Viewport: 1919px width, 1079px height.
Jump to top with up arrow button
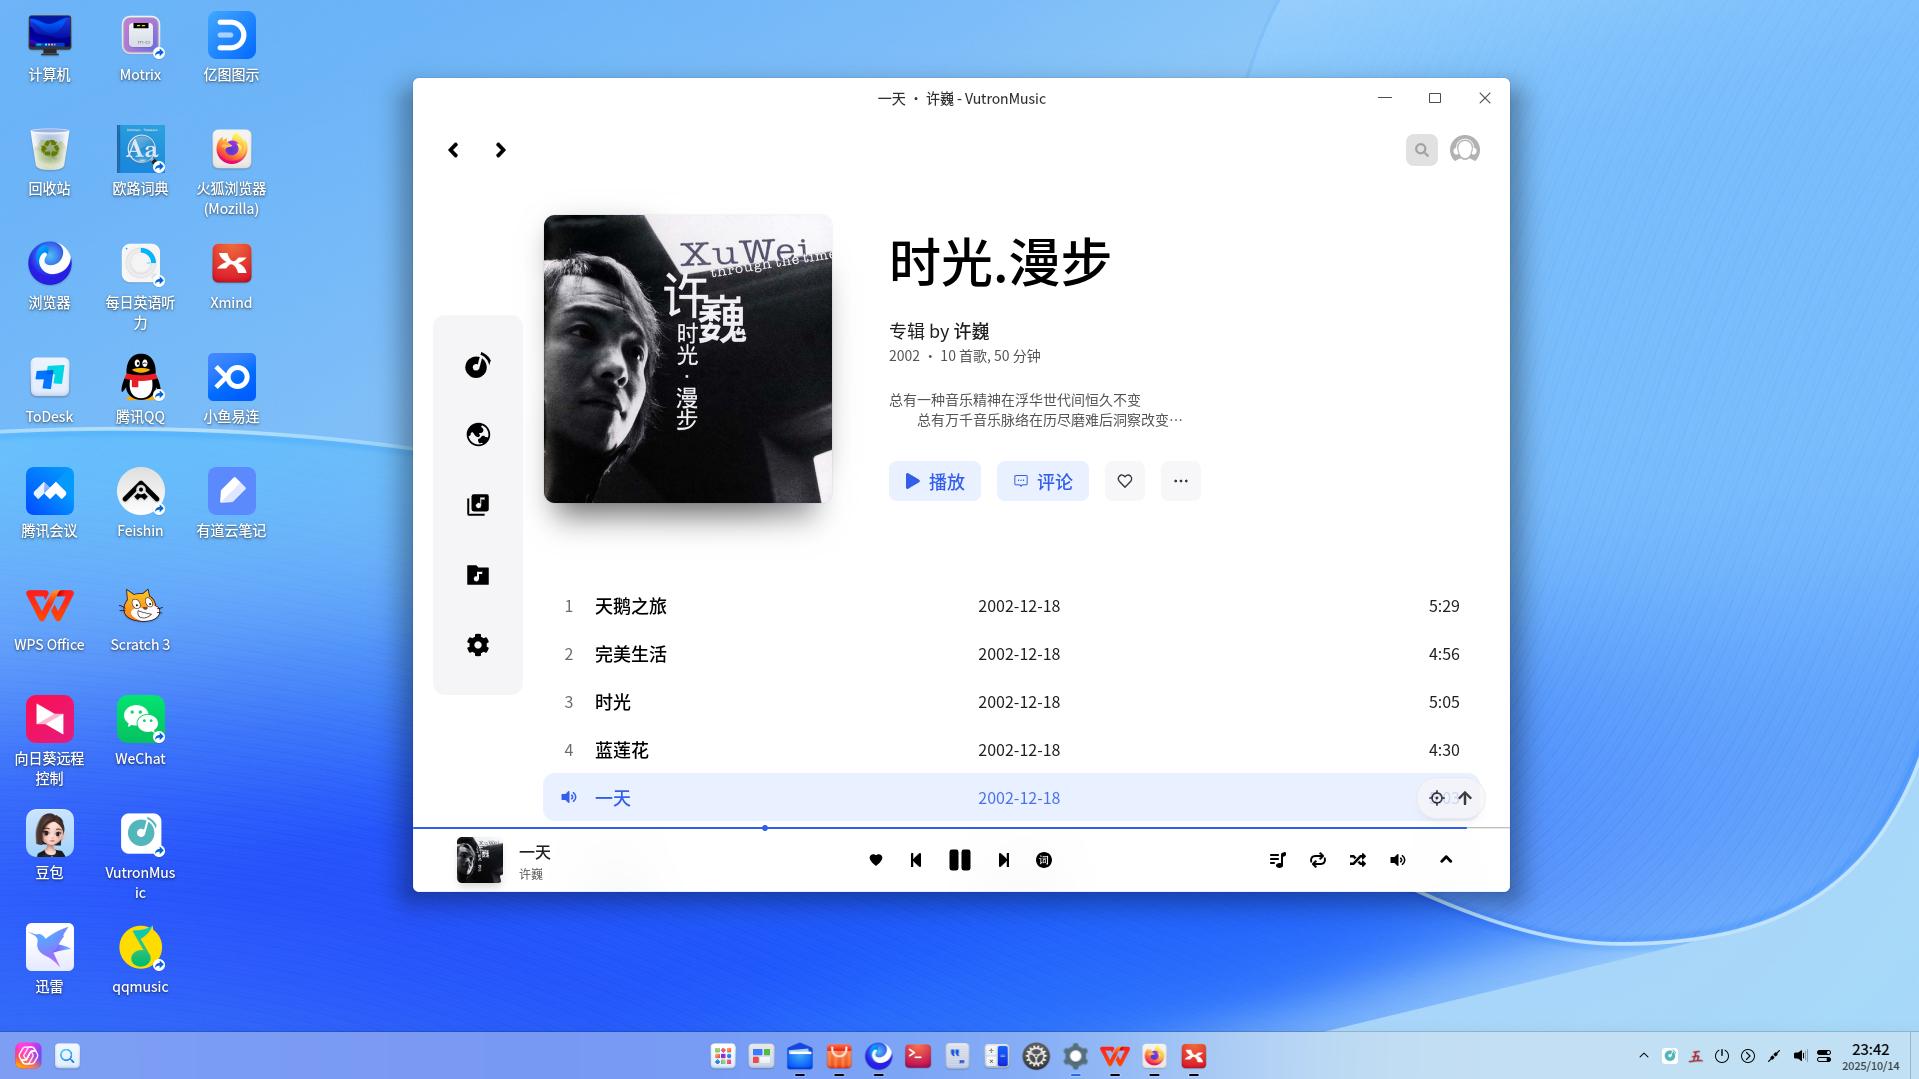(1465, 798)
